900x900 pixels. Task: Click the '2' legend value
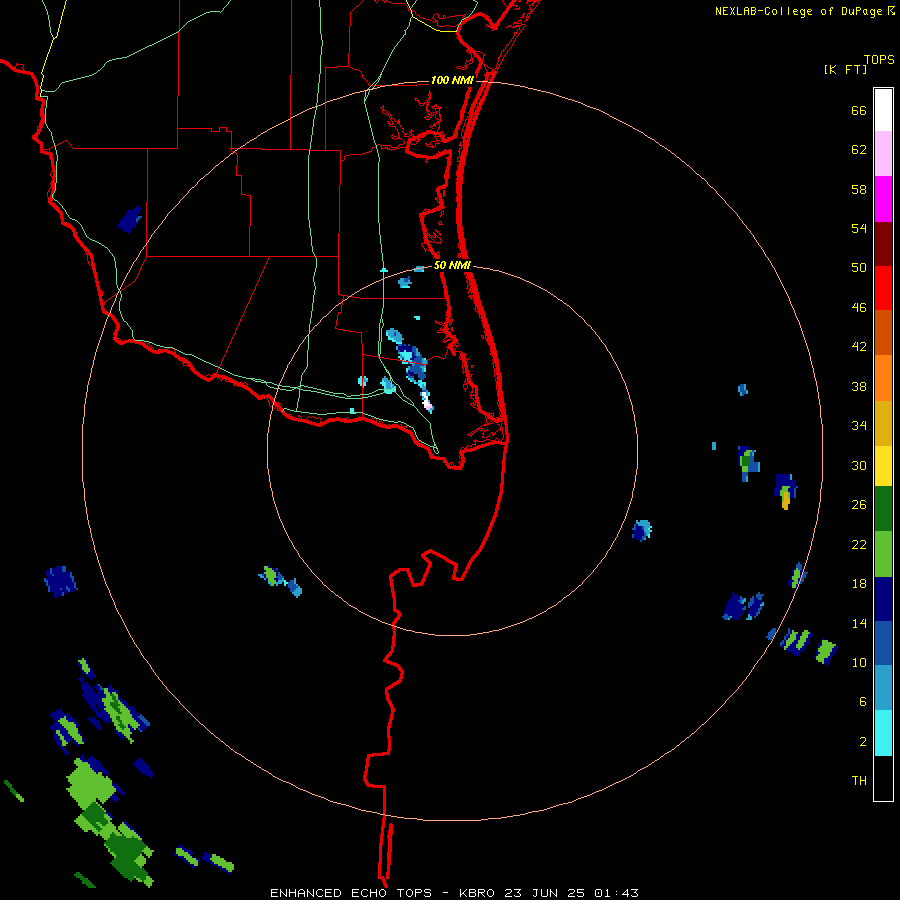point(863,742)
